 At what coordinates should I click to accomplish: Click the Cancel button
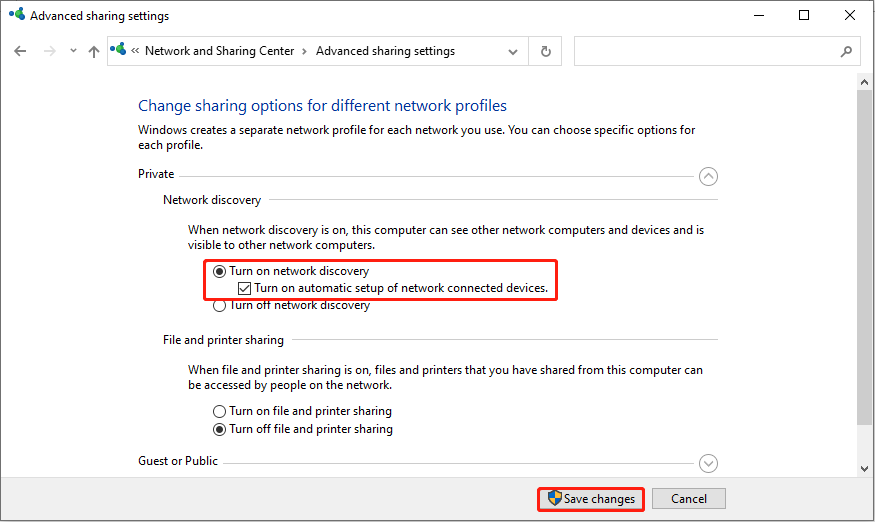(x=688, y=499)
